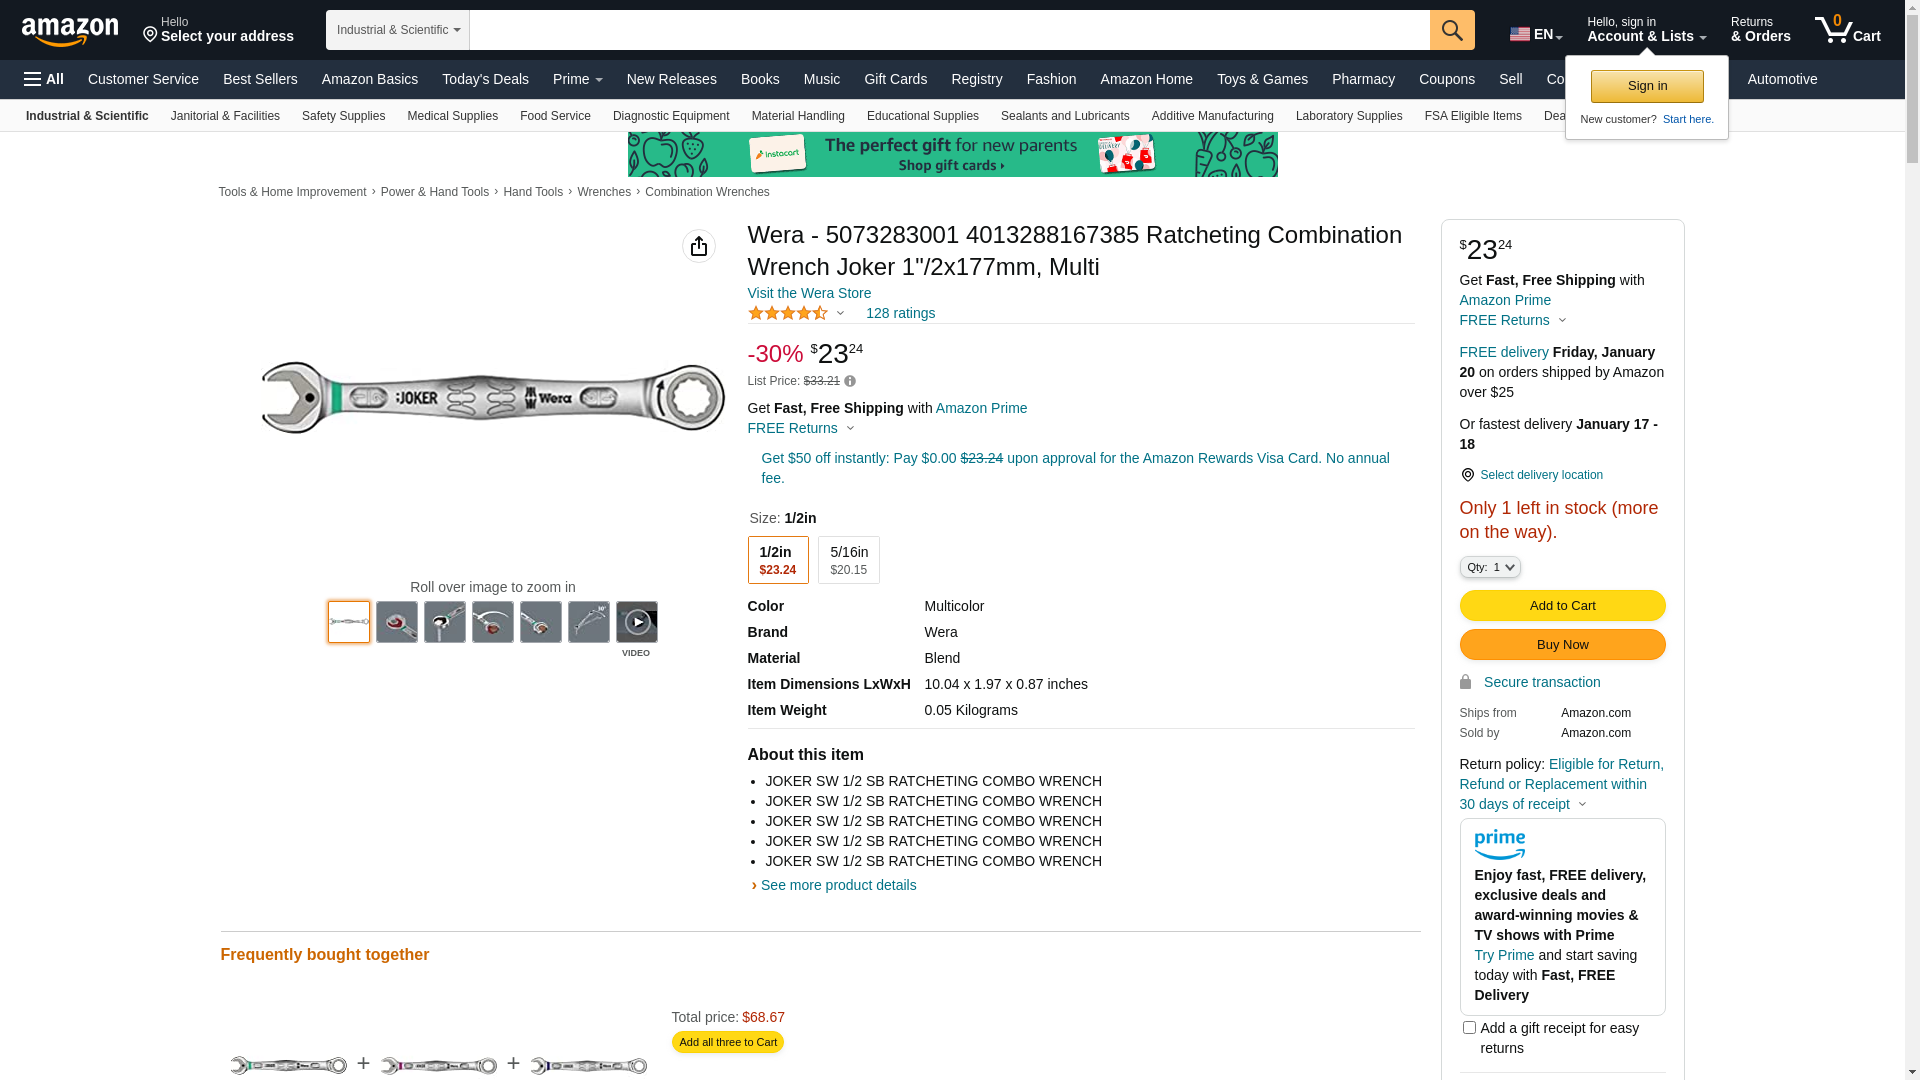Select the 5/16in size option
This screenshot has width=1920, height=1080.
(848, 560)
